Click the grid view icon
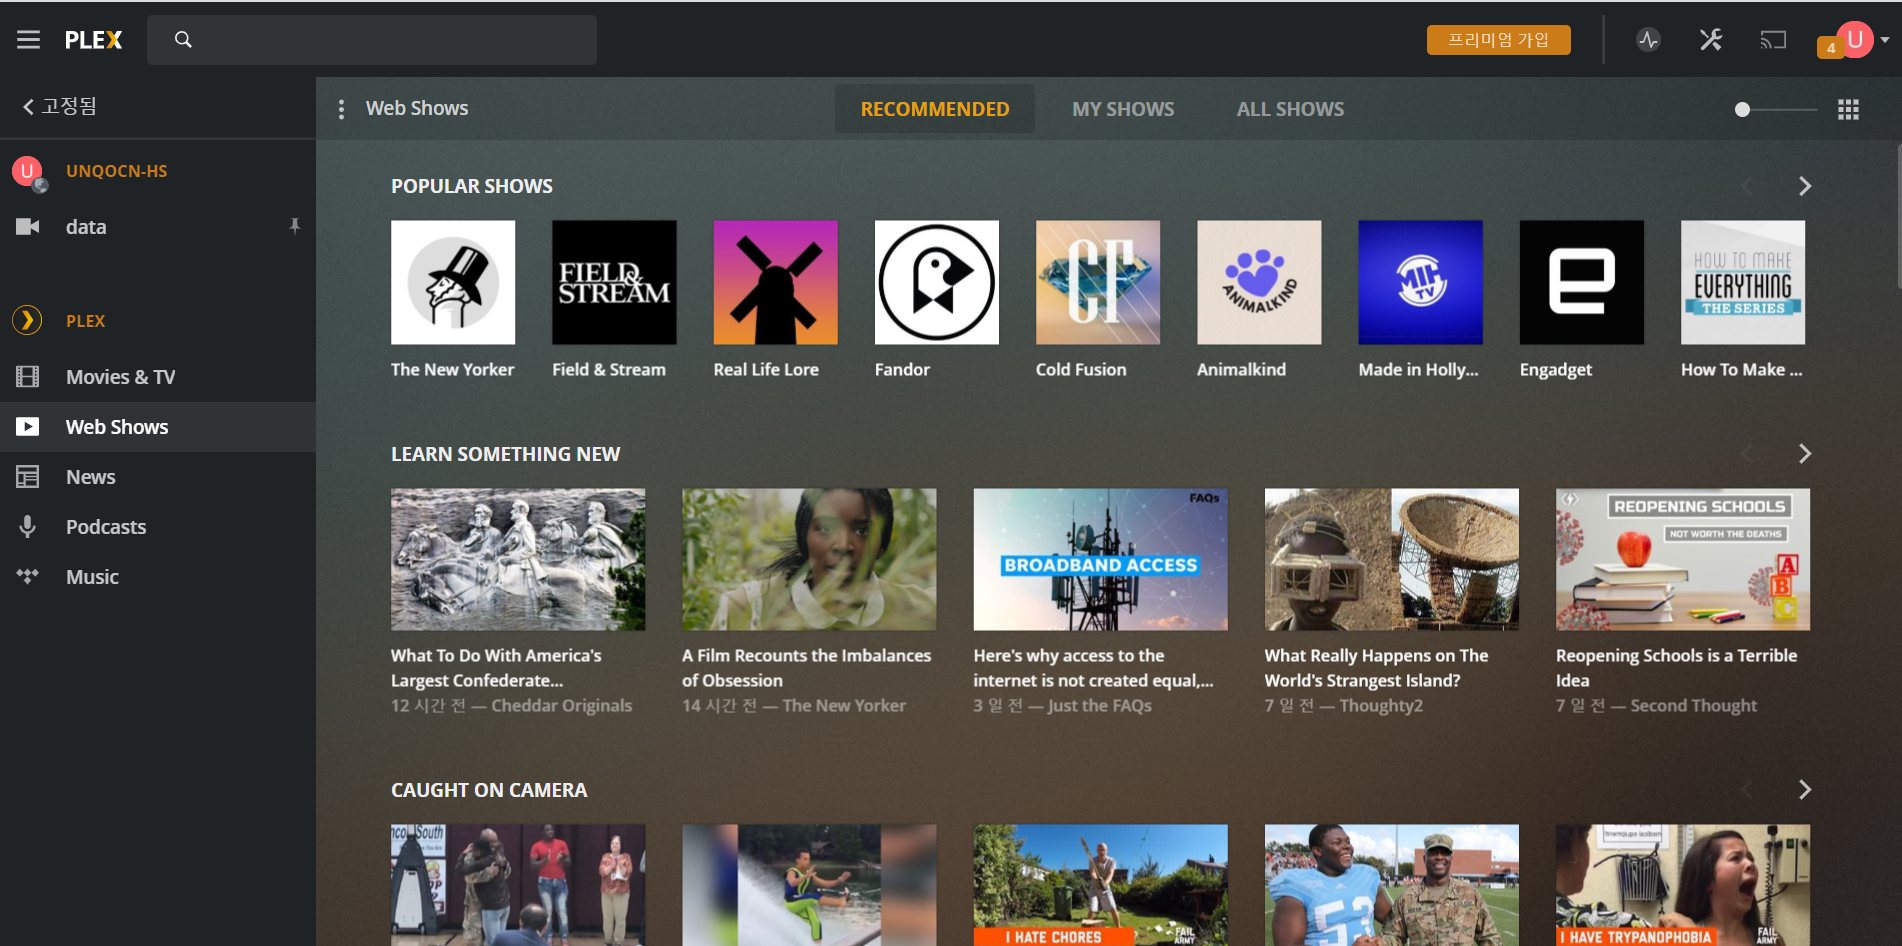1902x946 pixels. point(1848,109)
